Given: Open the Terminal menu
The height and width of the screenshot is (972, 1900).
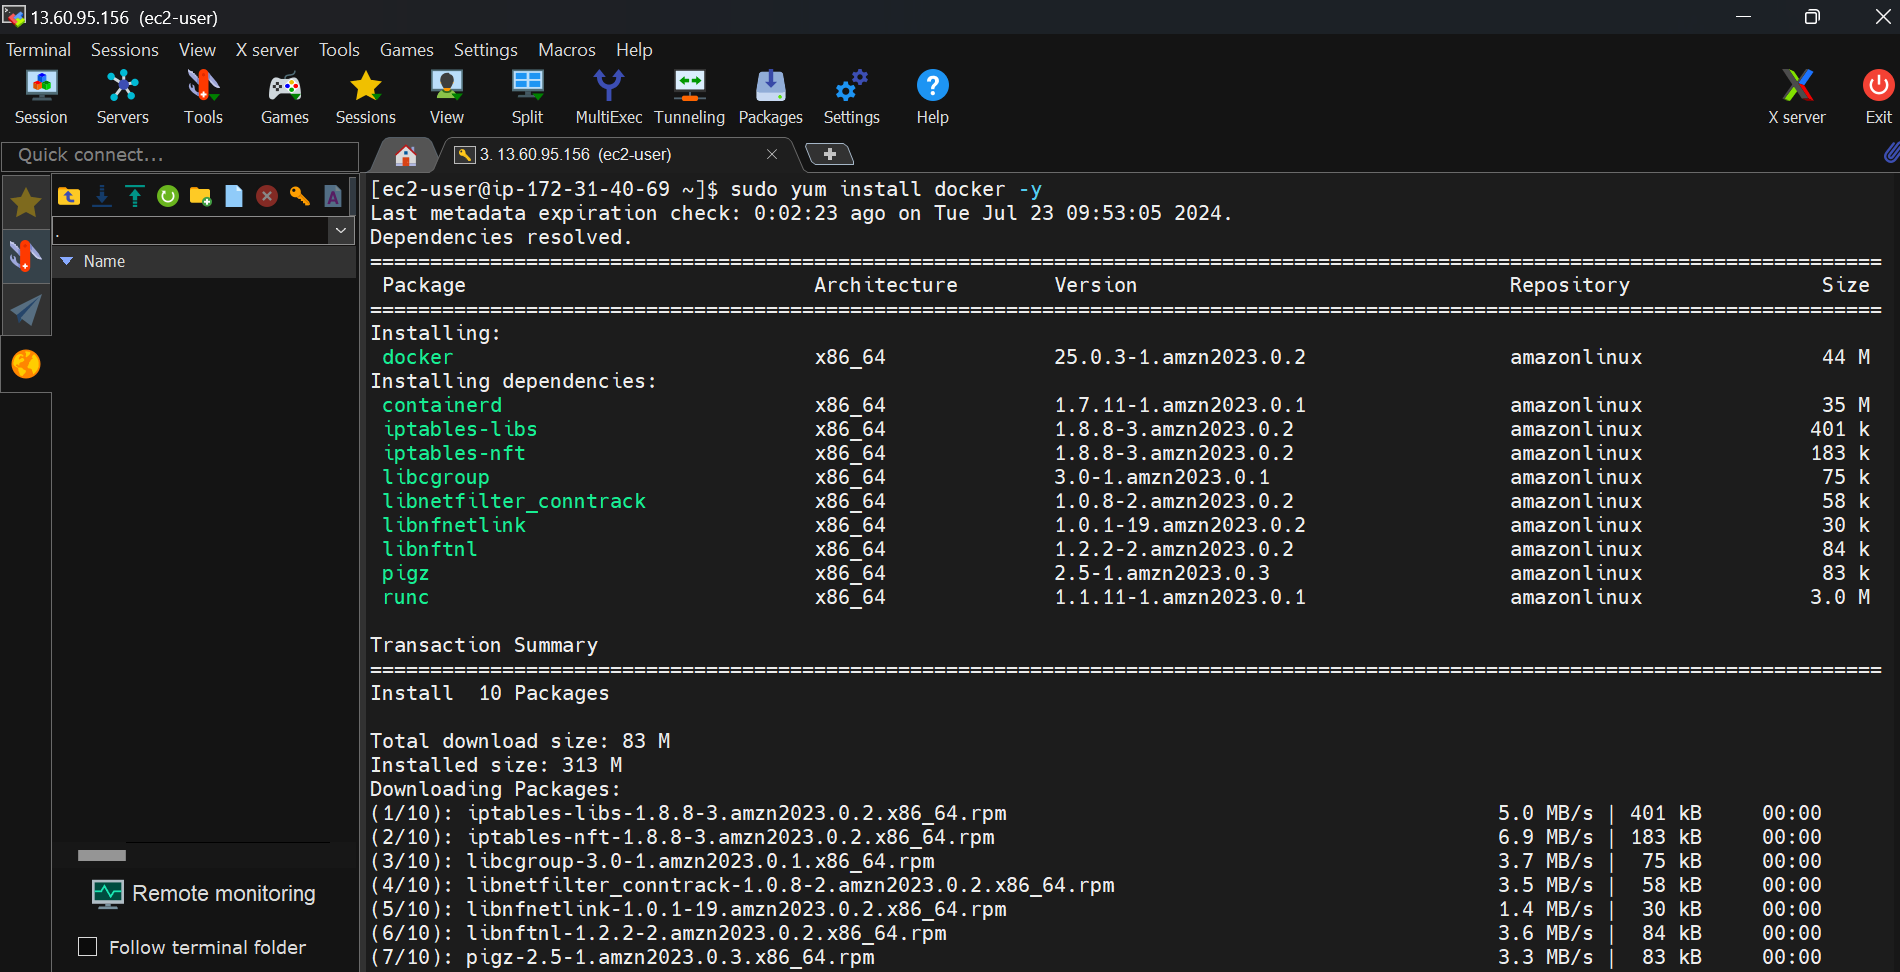Looking at the screenshot, I should [x=38, y=50].
